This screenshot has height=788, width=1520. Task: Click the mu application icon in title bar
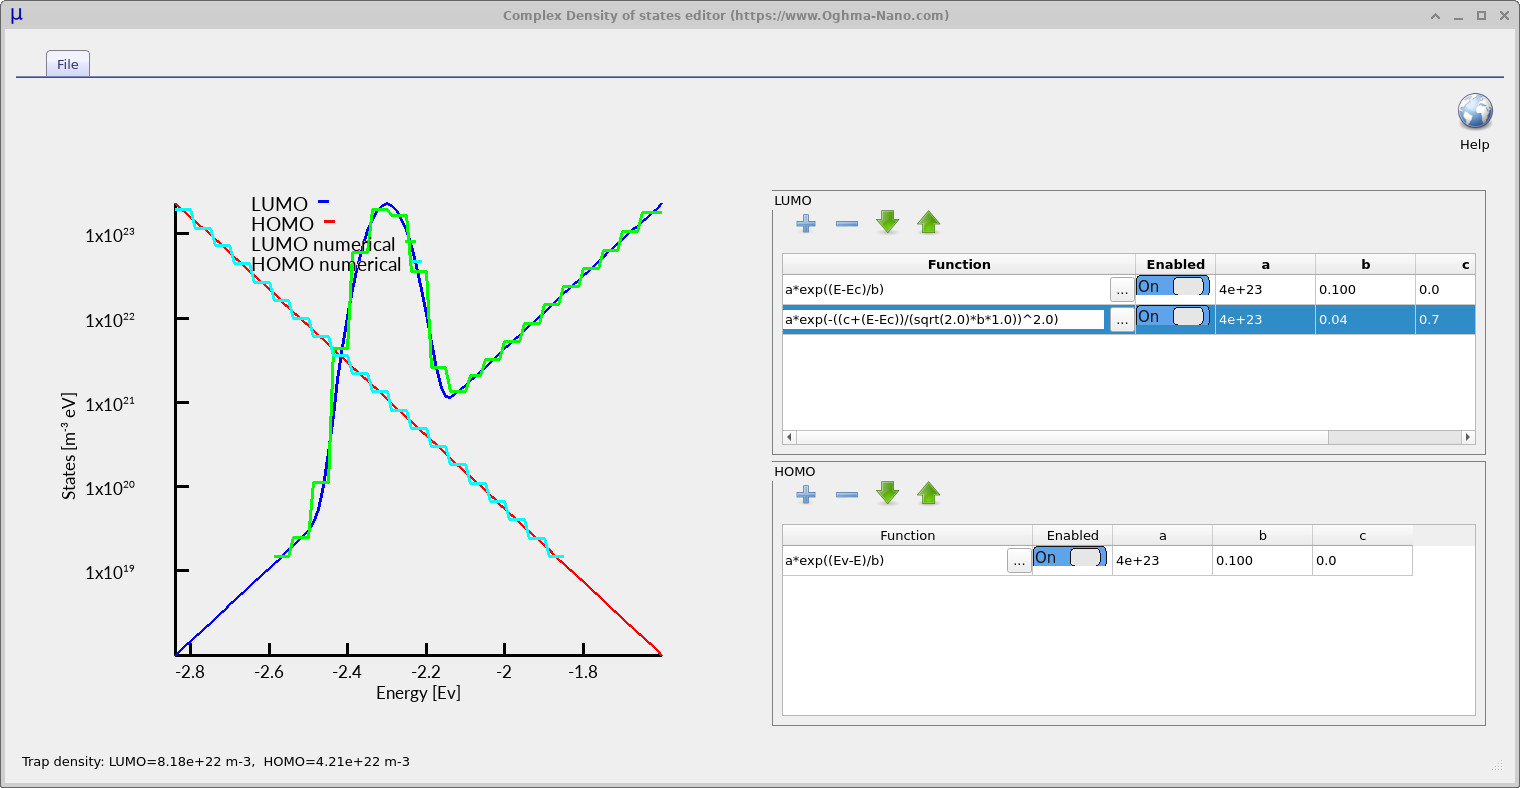[x=15, y=15]
